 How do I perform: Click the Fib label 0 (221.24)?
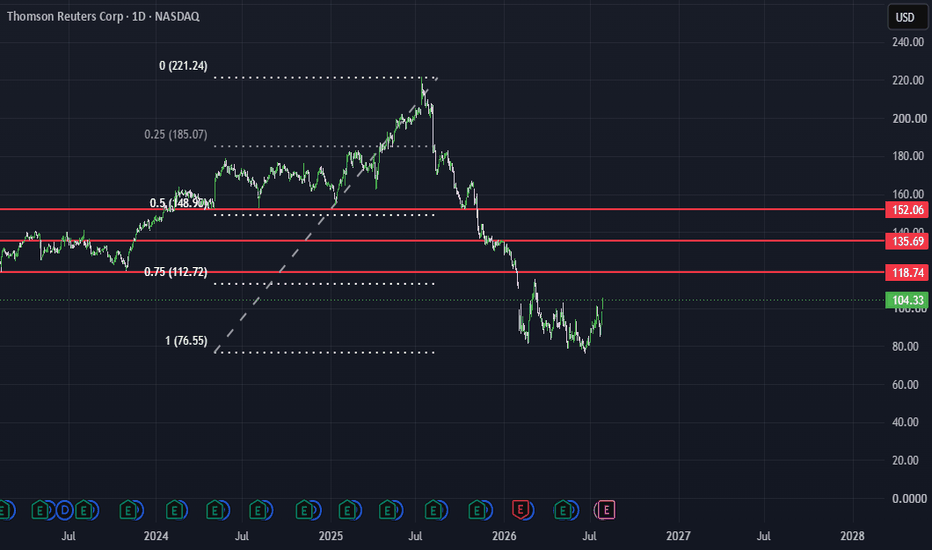183,66
